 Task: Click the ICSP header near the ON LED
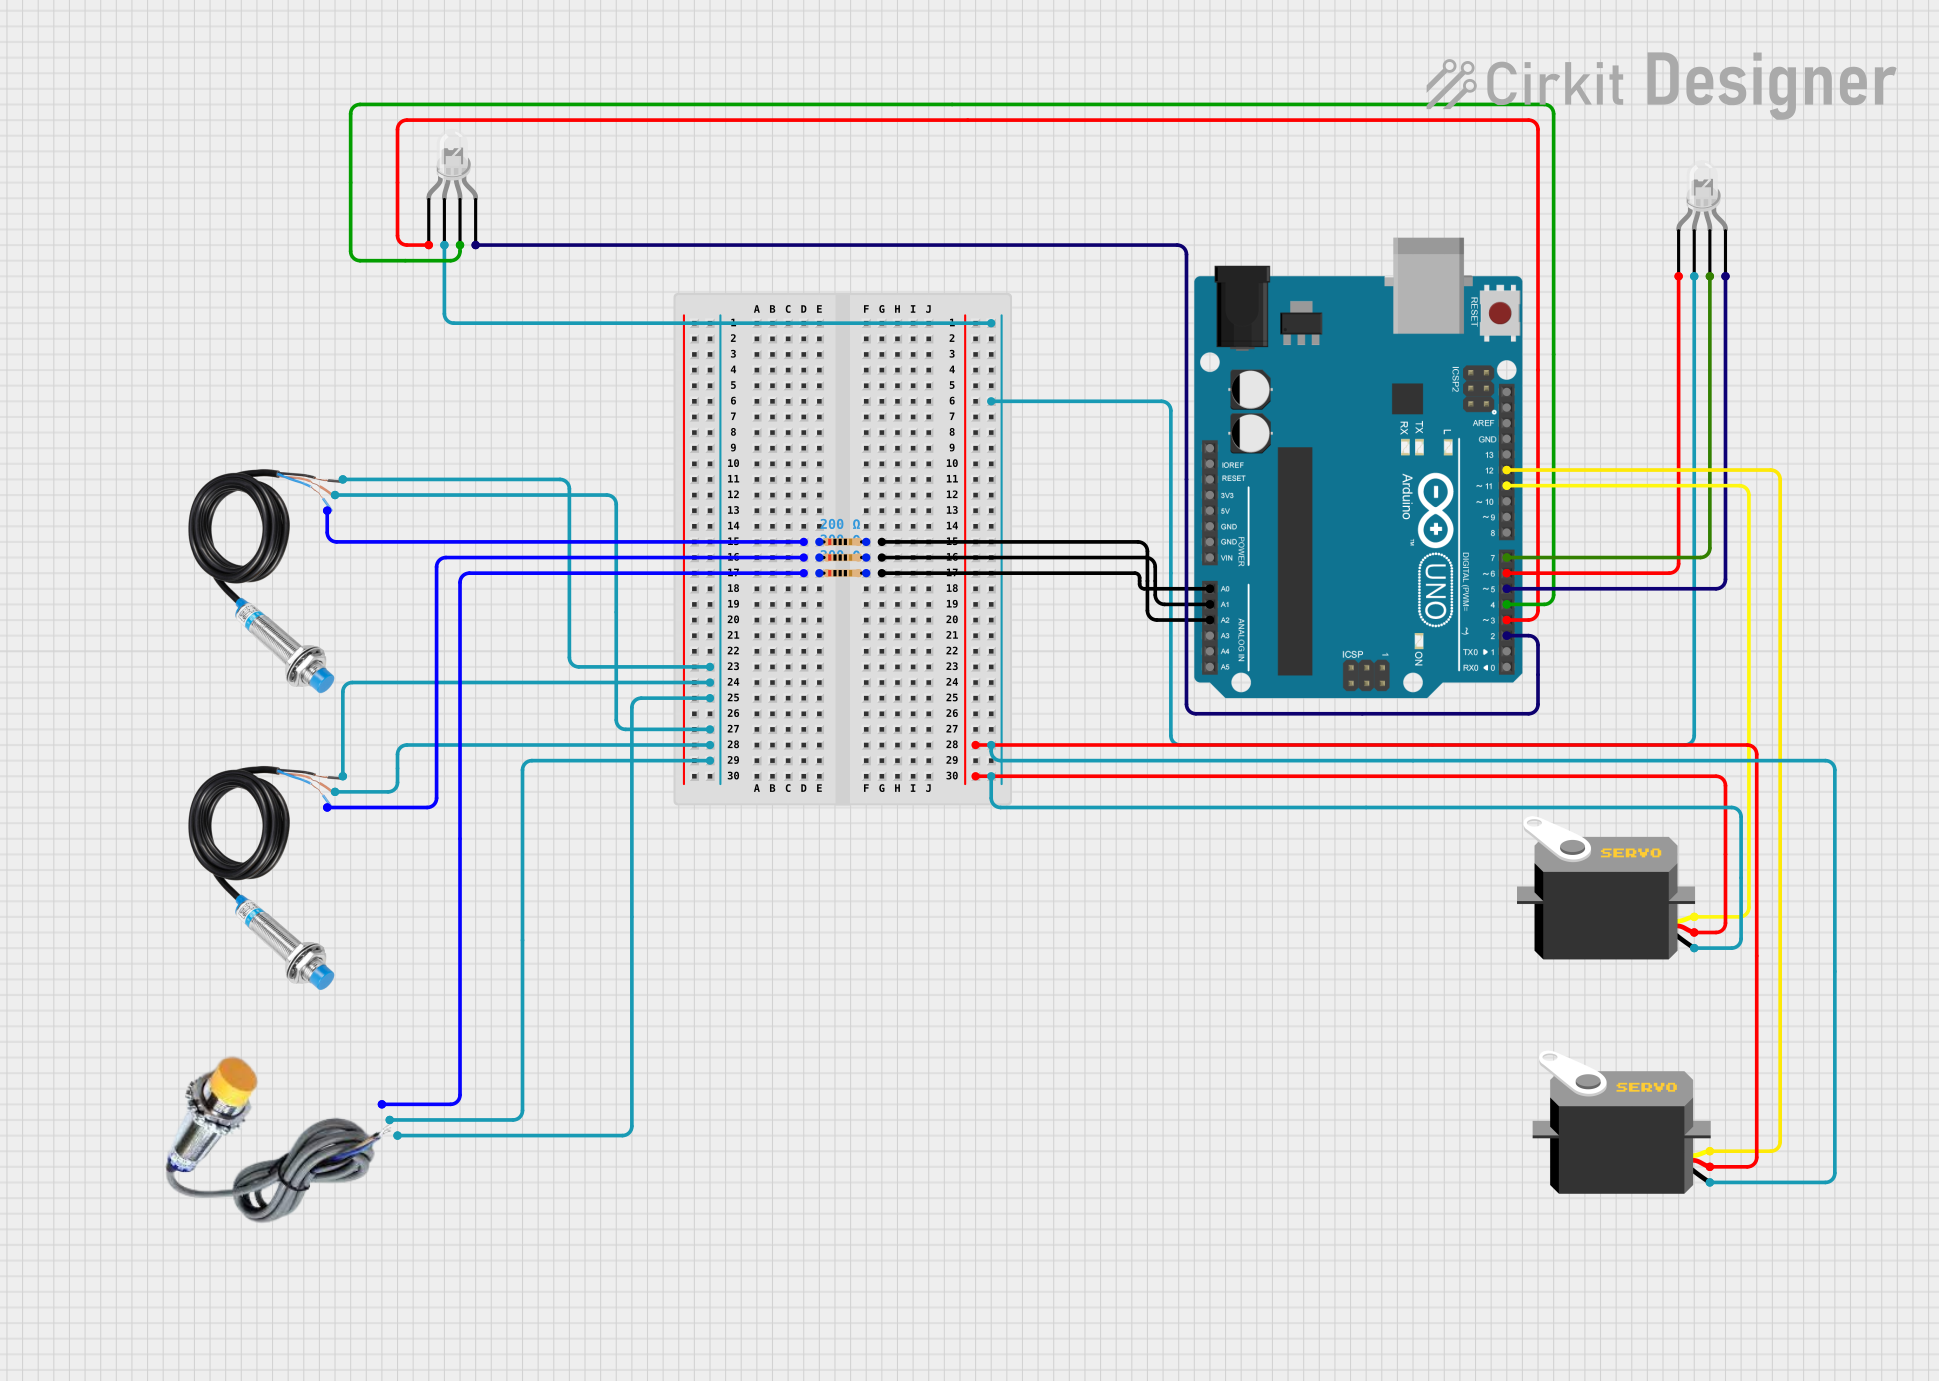[1366, 675]
